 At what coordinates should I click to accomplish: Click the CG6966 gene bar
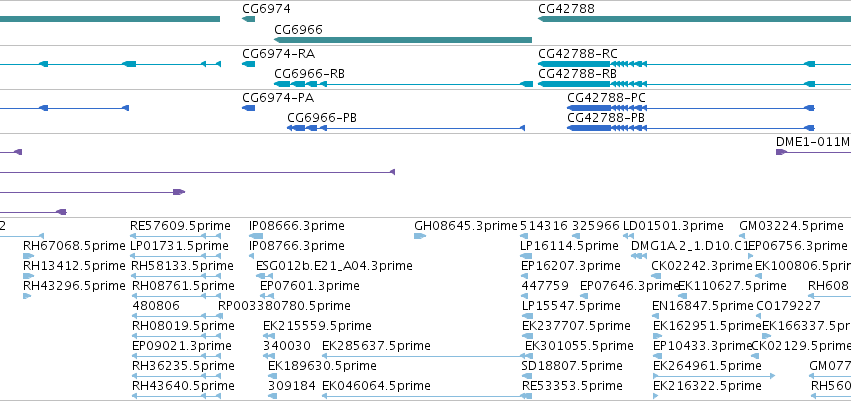pyautogui.click(x=403, y=40)
